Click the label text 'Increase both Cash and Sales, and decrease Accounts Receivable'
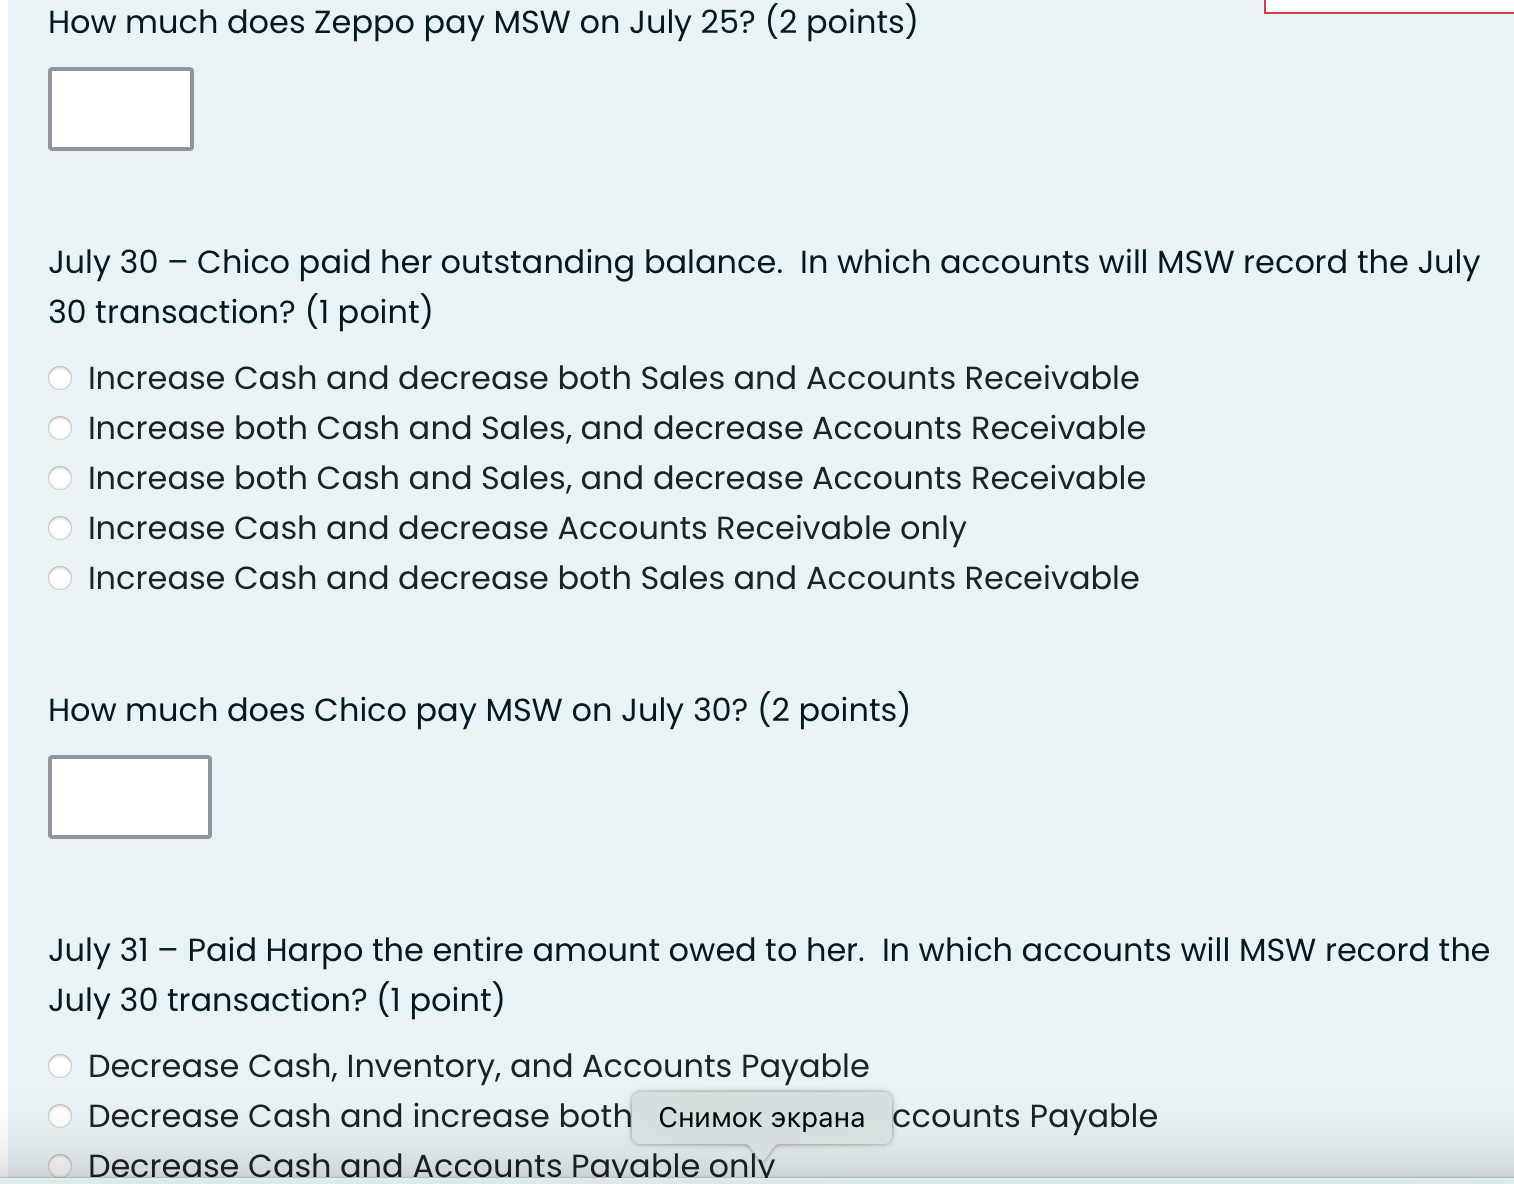 click(x=615, y=428)
